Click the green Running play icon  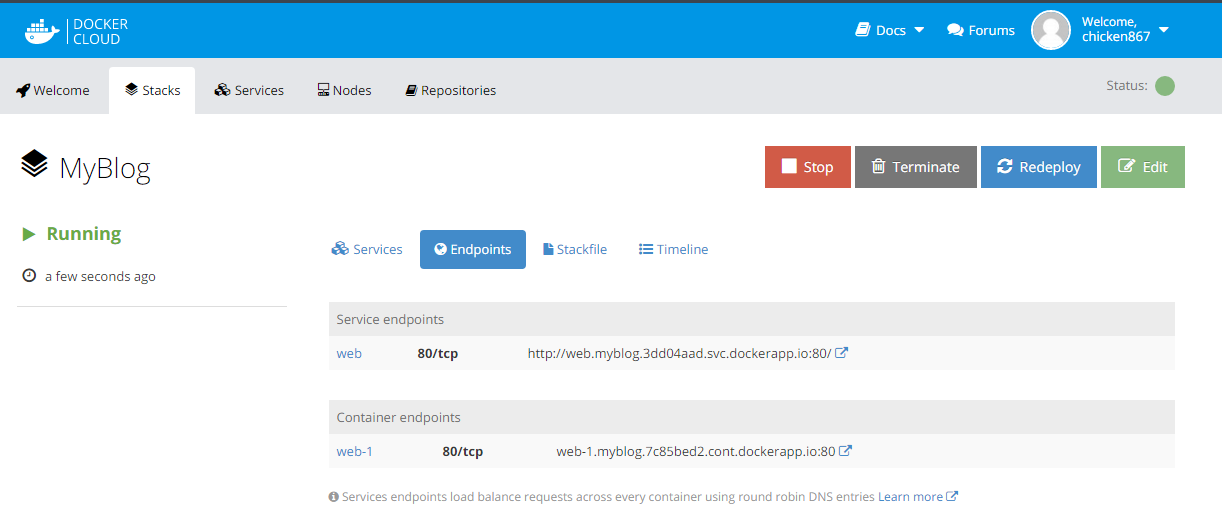(29, 234)
